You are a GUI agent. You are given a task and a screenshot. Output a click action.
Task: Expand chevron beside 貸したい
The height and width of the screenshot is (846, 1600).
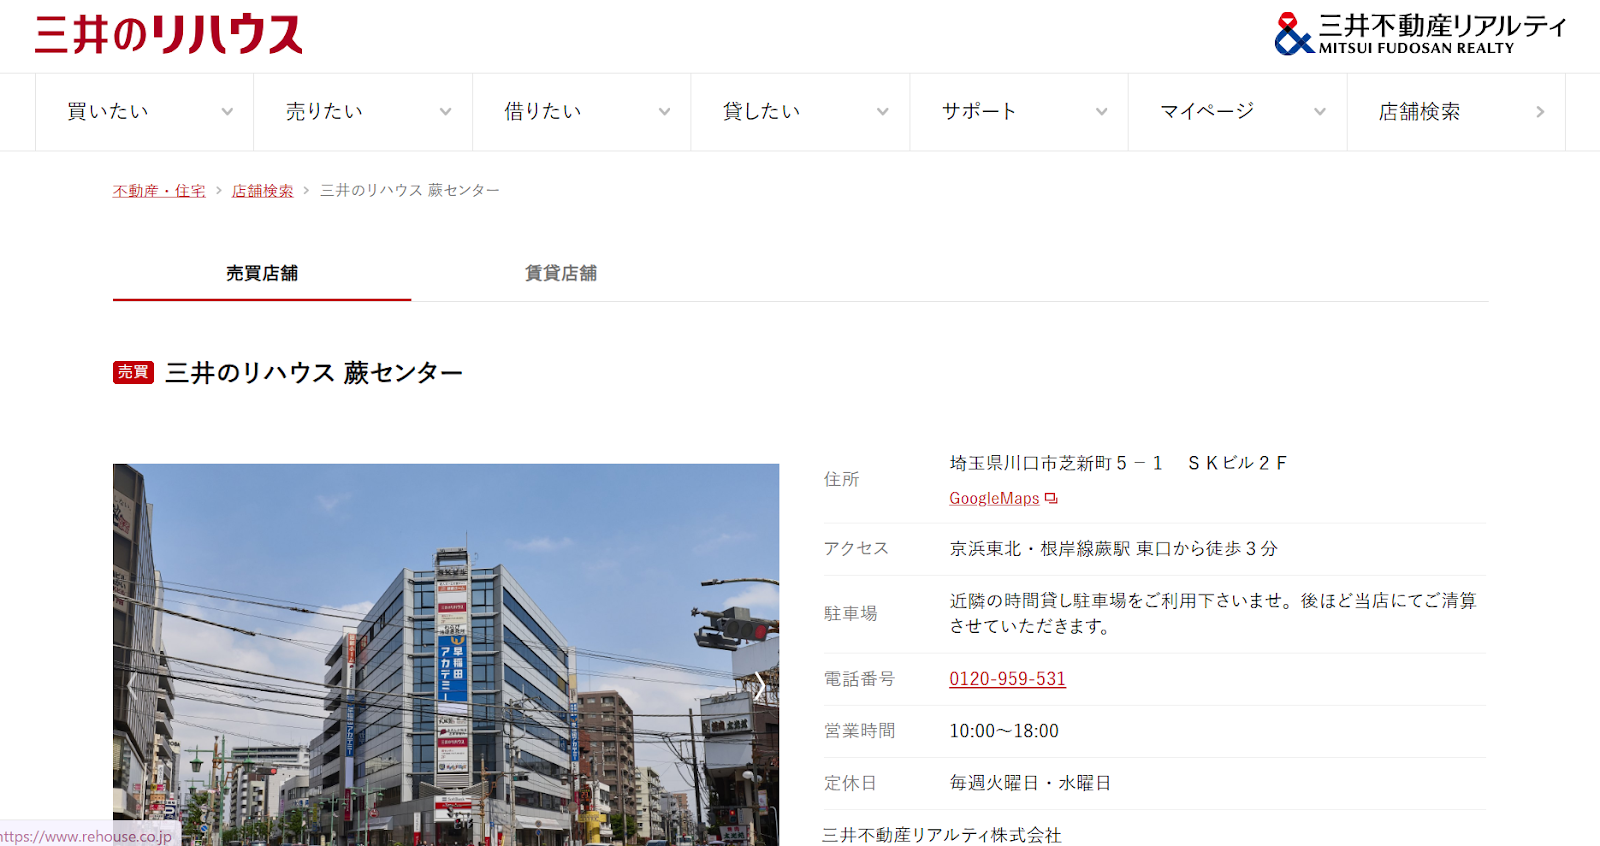(882, 112)
